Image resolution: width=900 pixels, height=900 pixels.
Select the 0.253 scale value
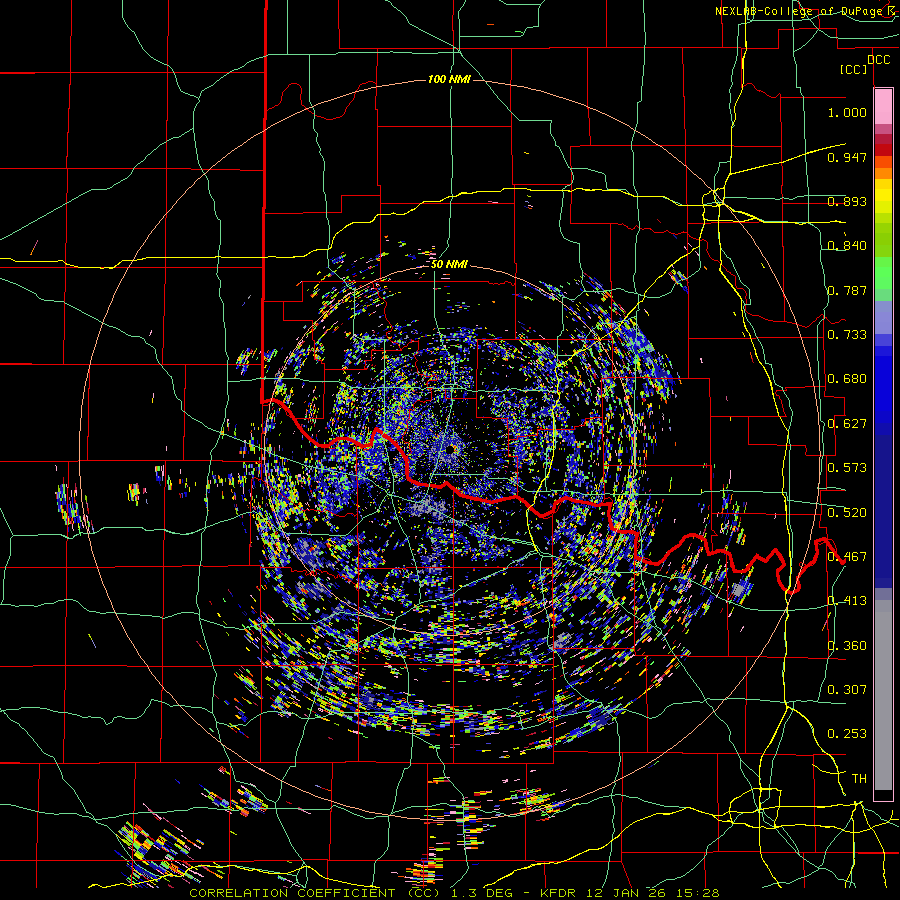(847, 734)
